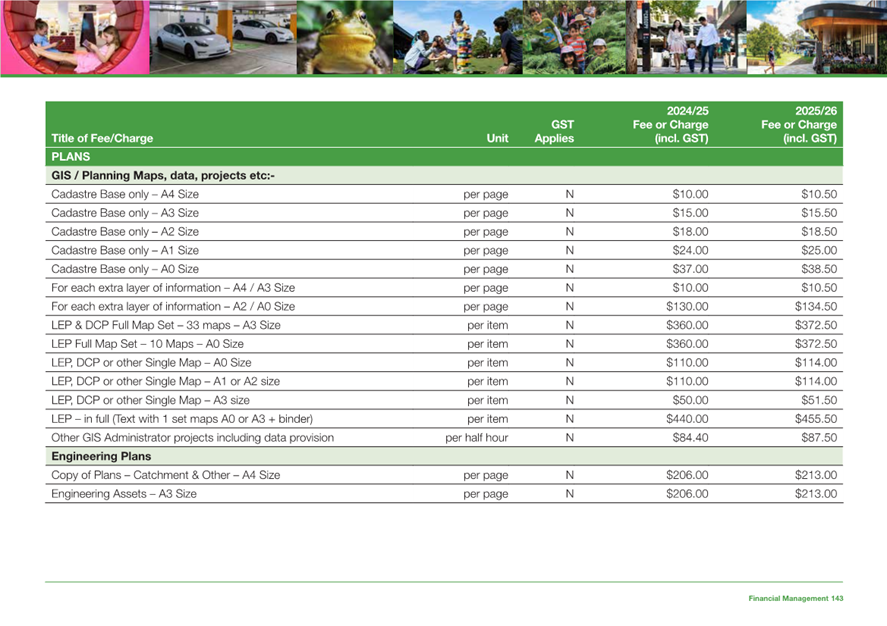Image resolution: width=887 pixels, height=626 pixels.
Task: Select the '2025/26 Fee or Charge' header
Action: pos(799,124)
